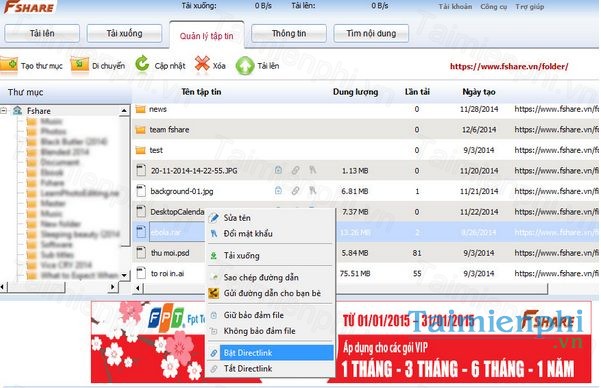Viewport: 601px width, 388px height.
Task: Open the Tìm nội dung tab
Action: point(371,33)
